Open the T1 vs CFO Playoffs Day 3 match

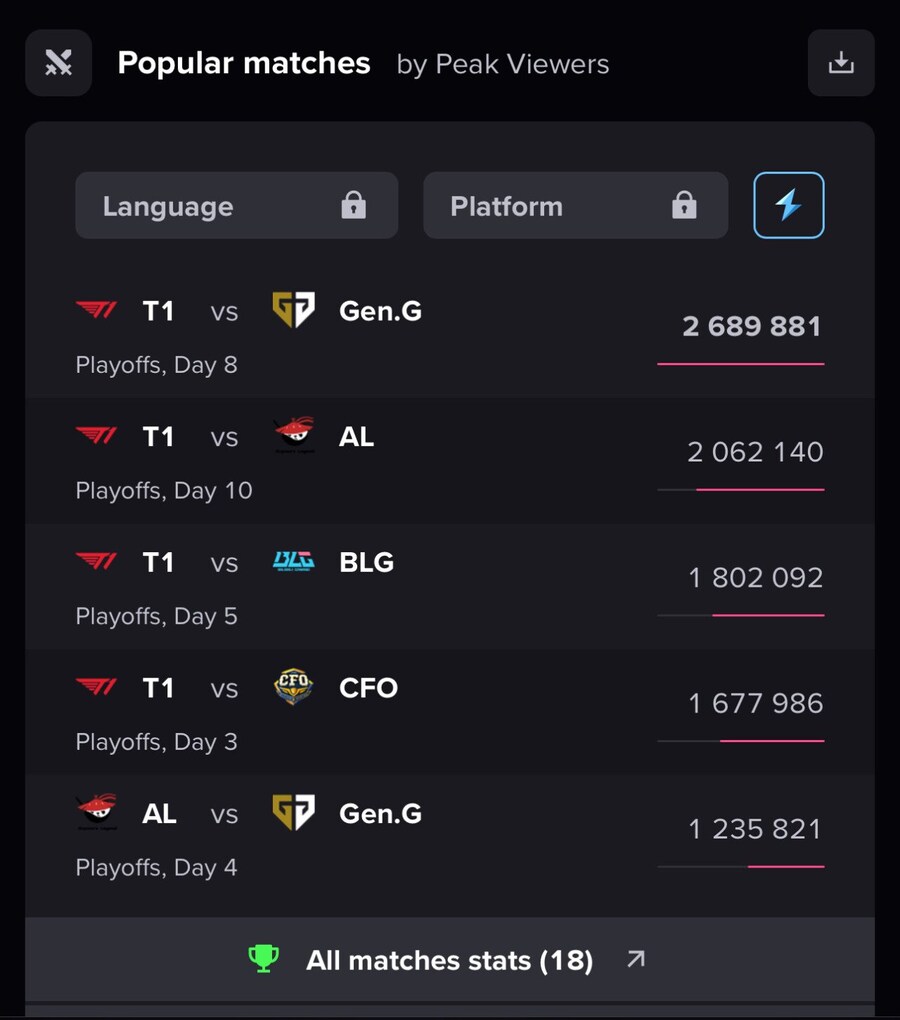point(450,712)
